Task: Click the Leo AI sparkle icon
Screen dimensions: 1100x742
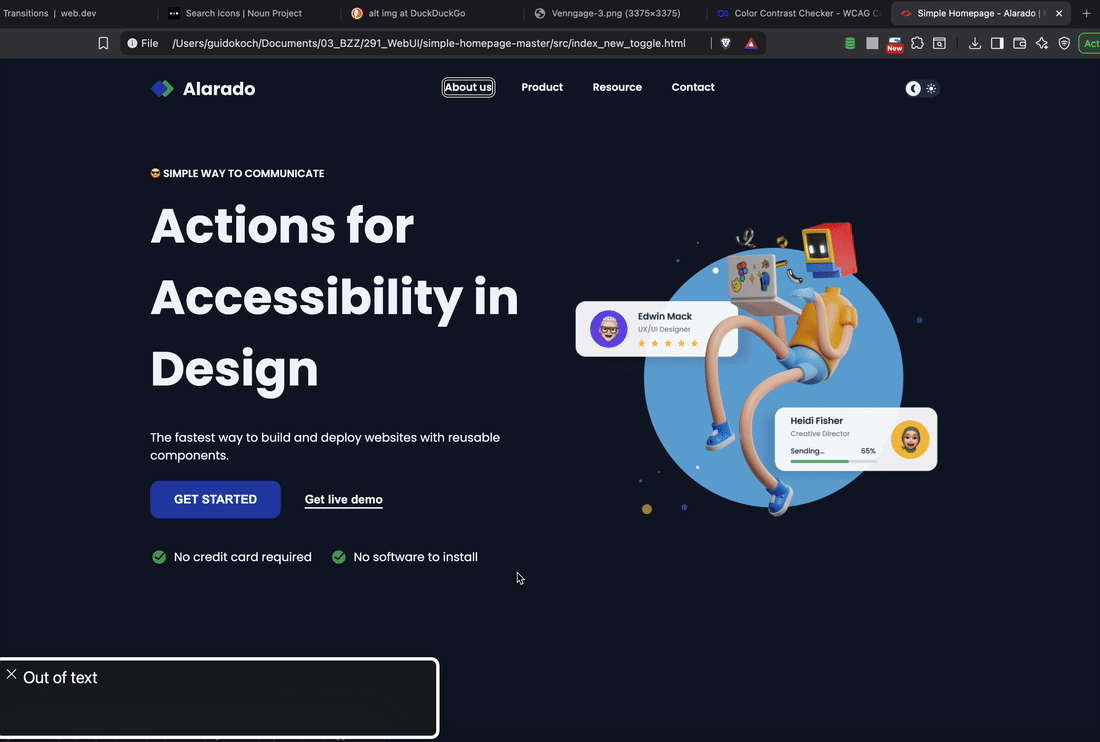Action: pos(1042,44)
